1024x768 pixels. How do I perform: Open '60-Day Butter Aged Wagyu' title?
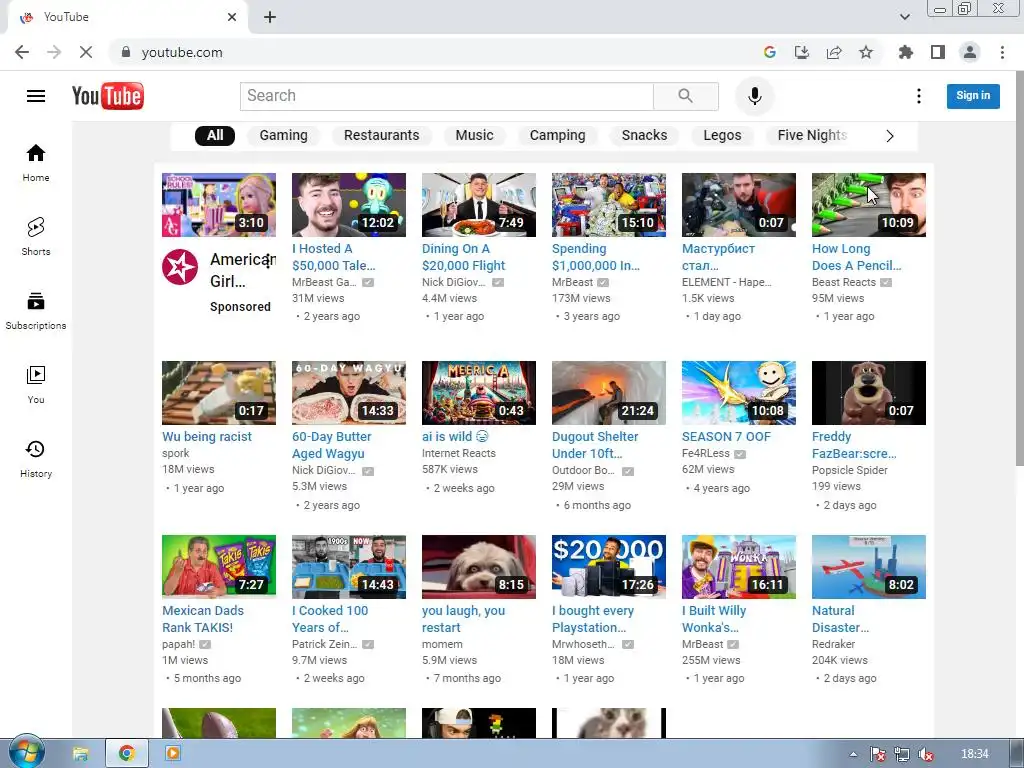[x=331, y=445]
